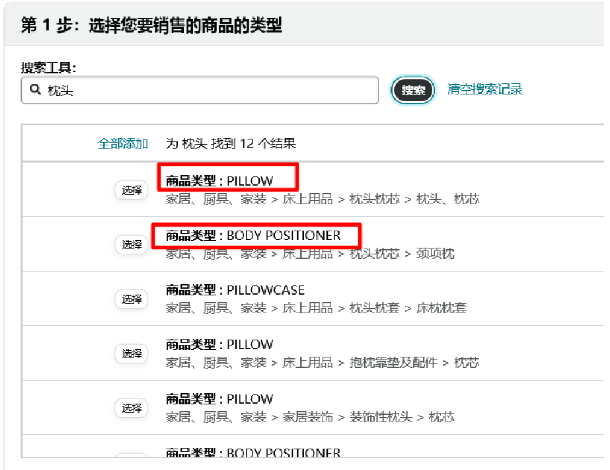The image size is (610, 470).
Task: Click the 全部添加 link
Action: [x=123, y=143]
